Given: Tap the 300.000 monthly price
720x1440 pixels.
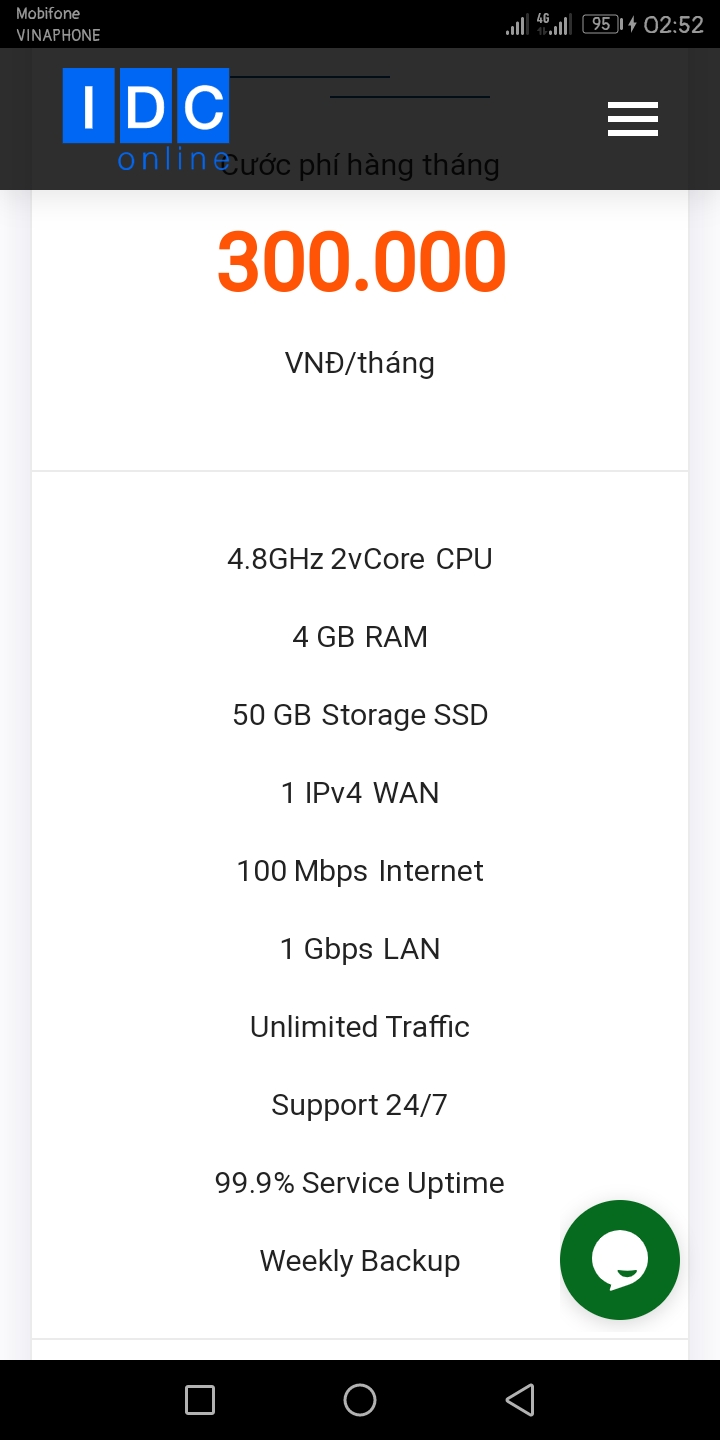Looking at the screenshot, I should click(x=361, y=262).
